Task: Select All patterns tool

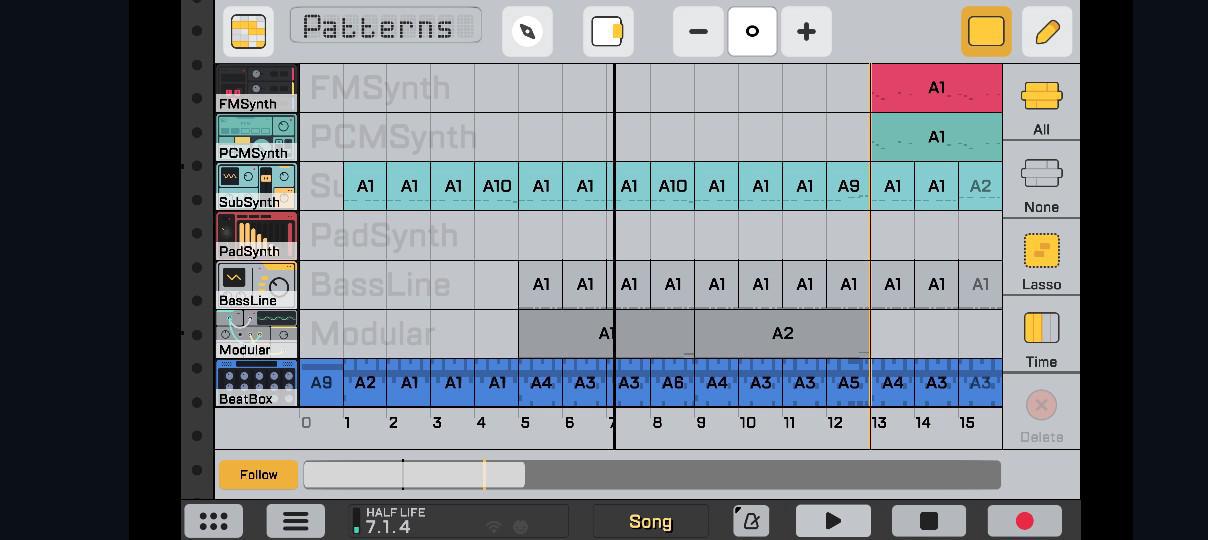Action: coord(1041,104)
